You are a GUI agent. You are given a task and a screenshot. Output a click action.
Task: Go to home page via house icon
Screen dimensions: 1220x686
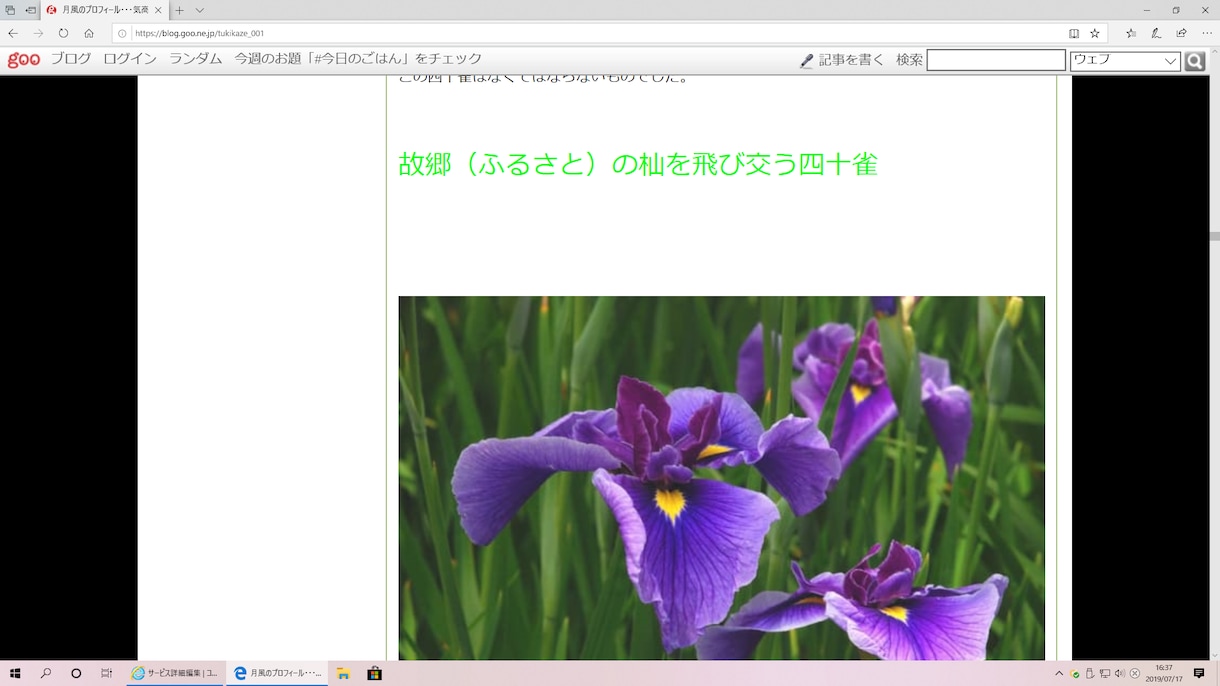89,33
